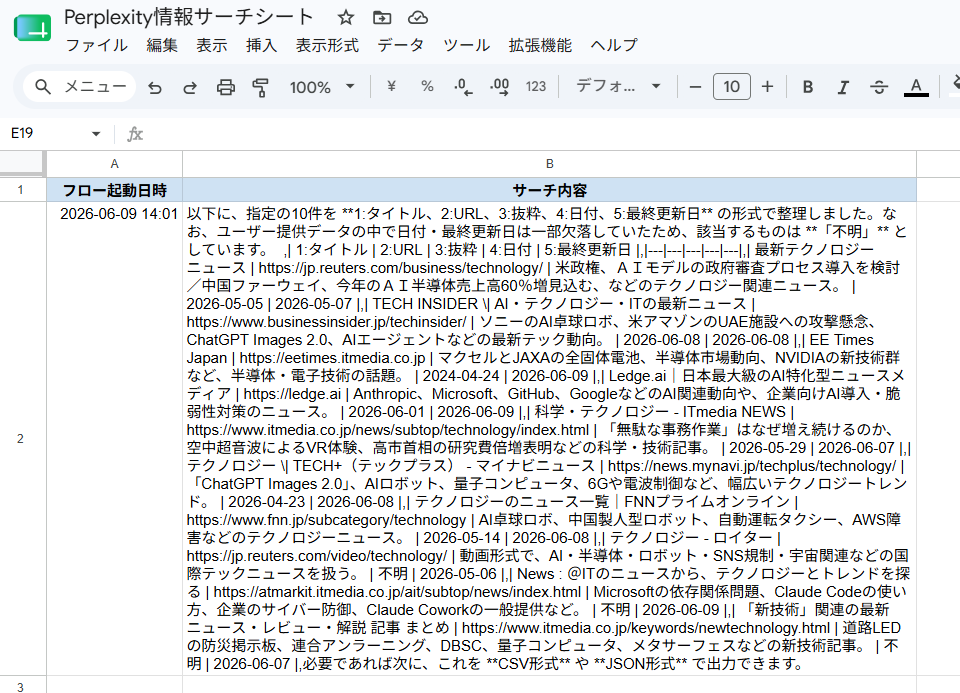960x693 pixels.
Task: Select the paint format tool
Action: point(261,88)
